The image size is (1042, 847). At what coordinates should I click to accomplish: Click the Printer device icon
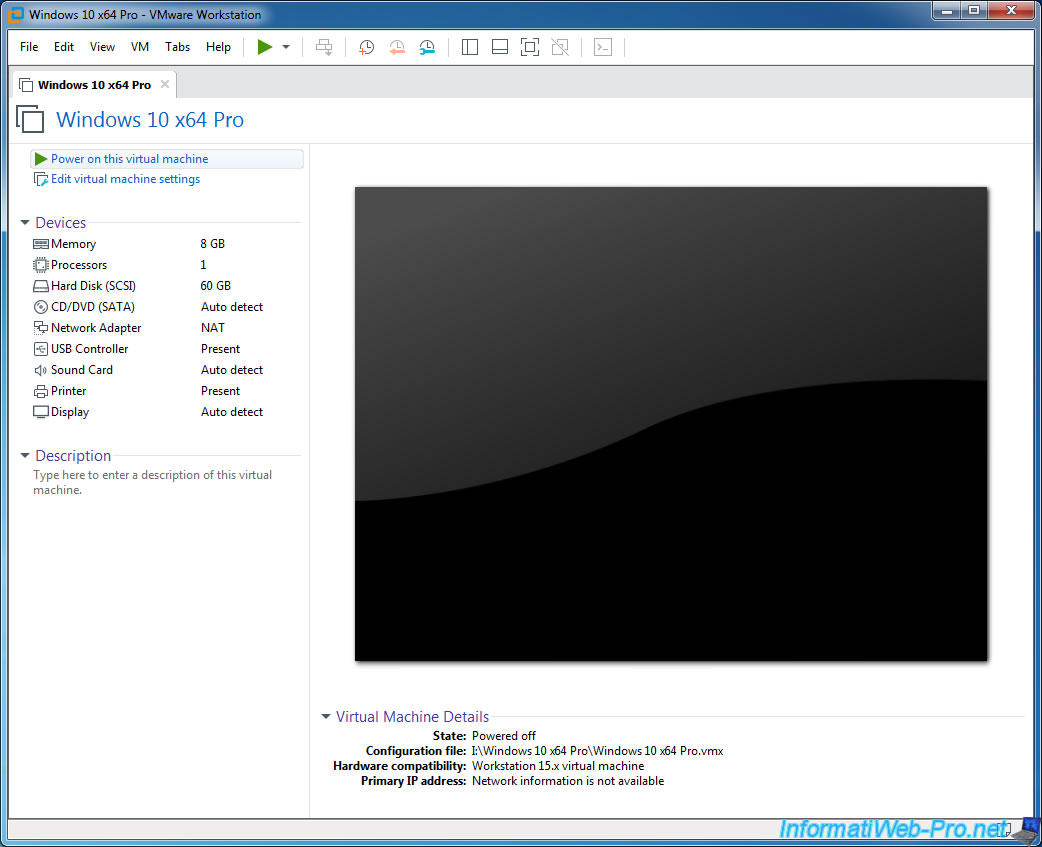tap(41, 391)
